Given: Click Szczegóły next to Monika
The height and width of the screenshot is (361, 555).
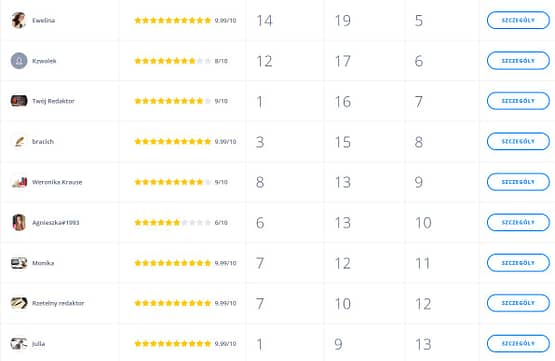Looking at the screenshot, I should coord(518,263).
